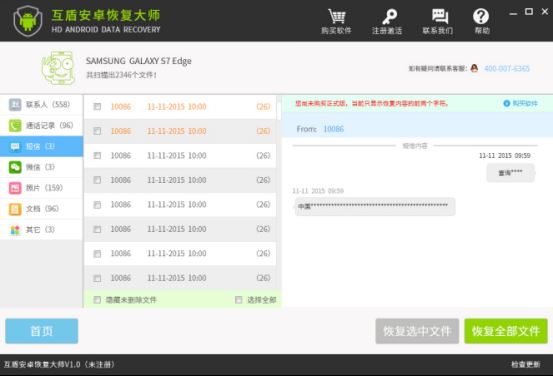553x376 pixels.
Task: Open the 通话记录 (96) category
Action: (x=42, y=125)
